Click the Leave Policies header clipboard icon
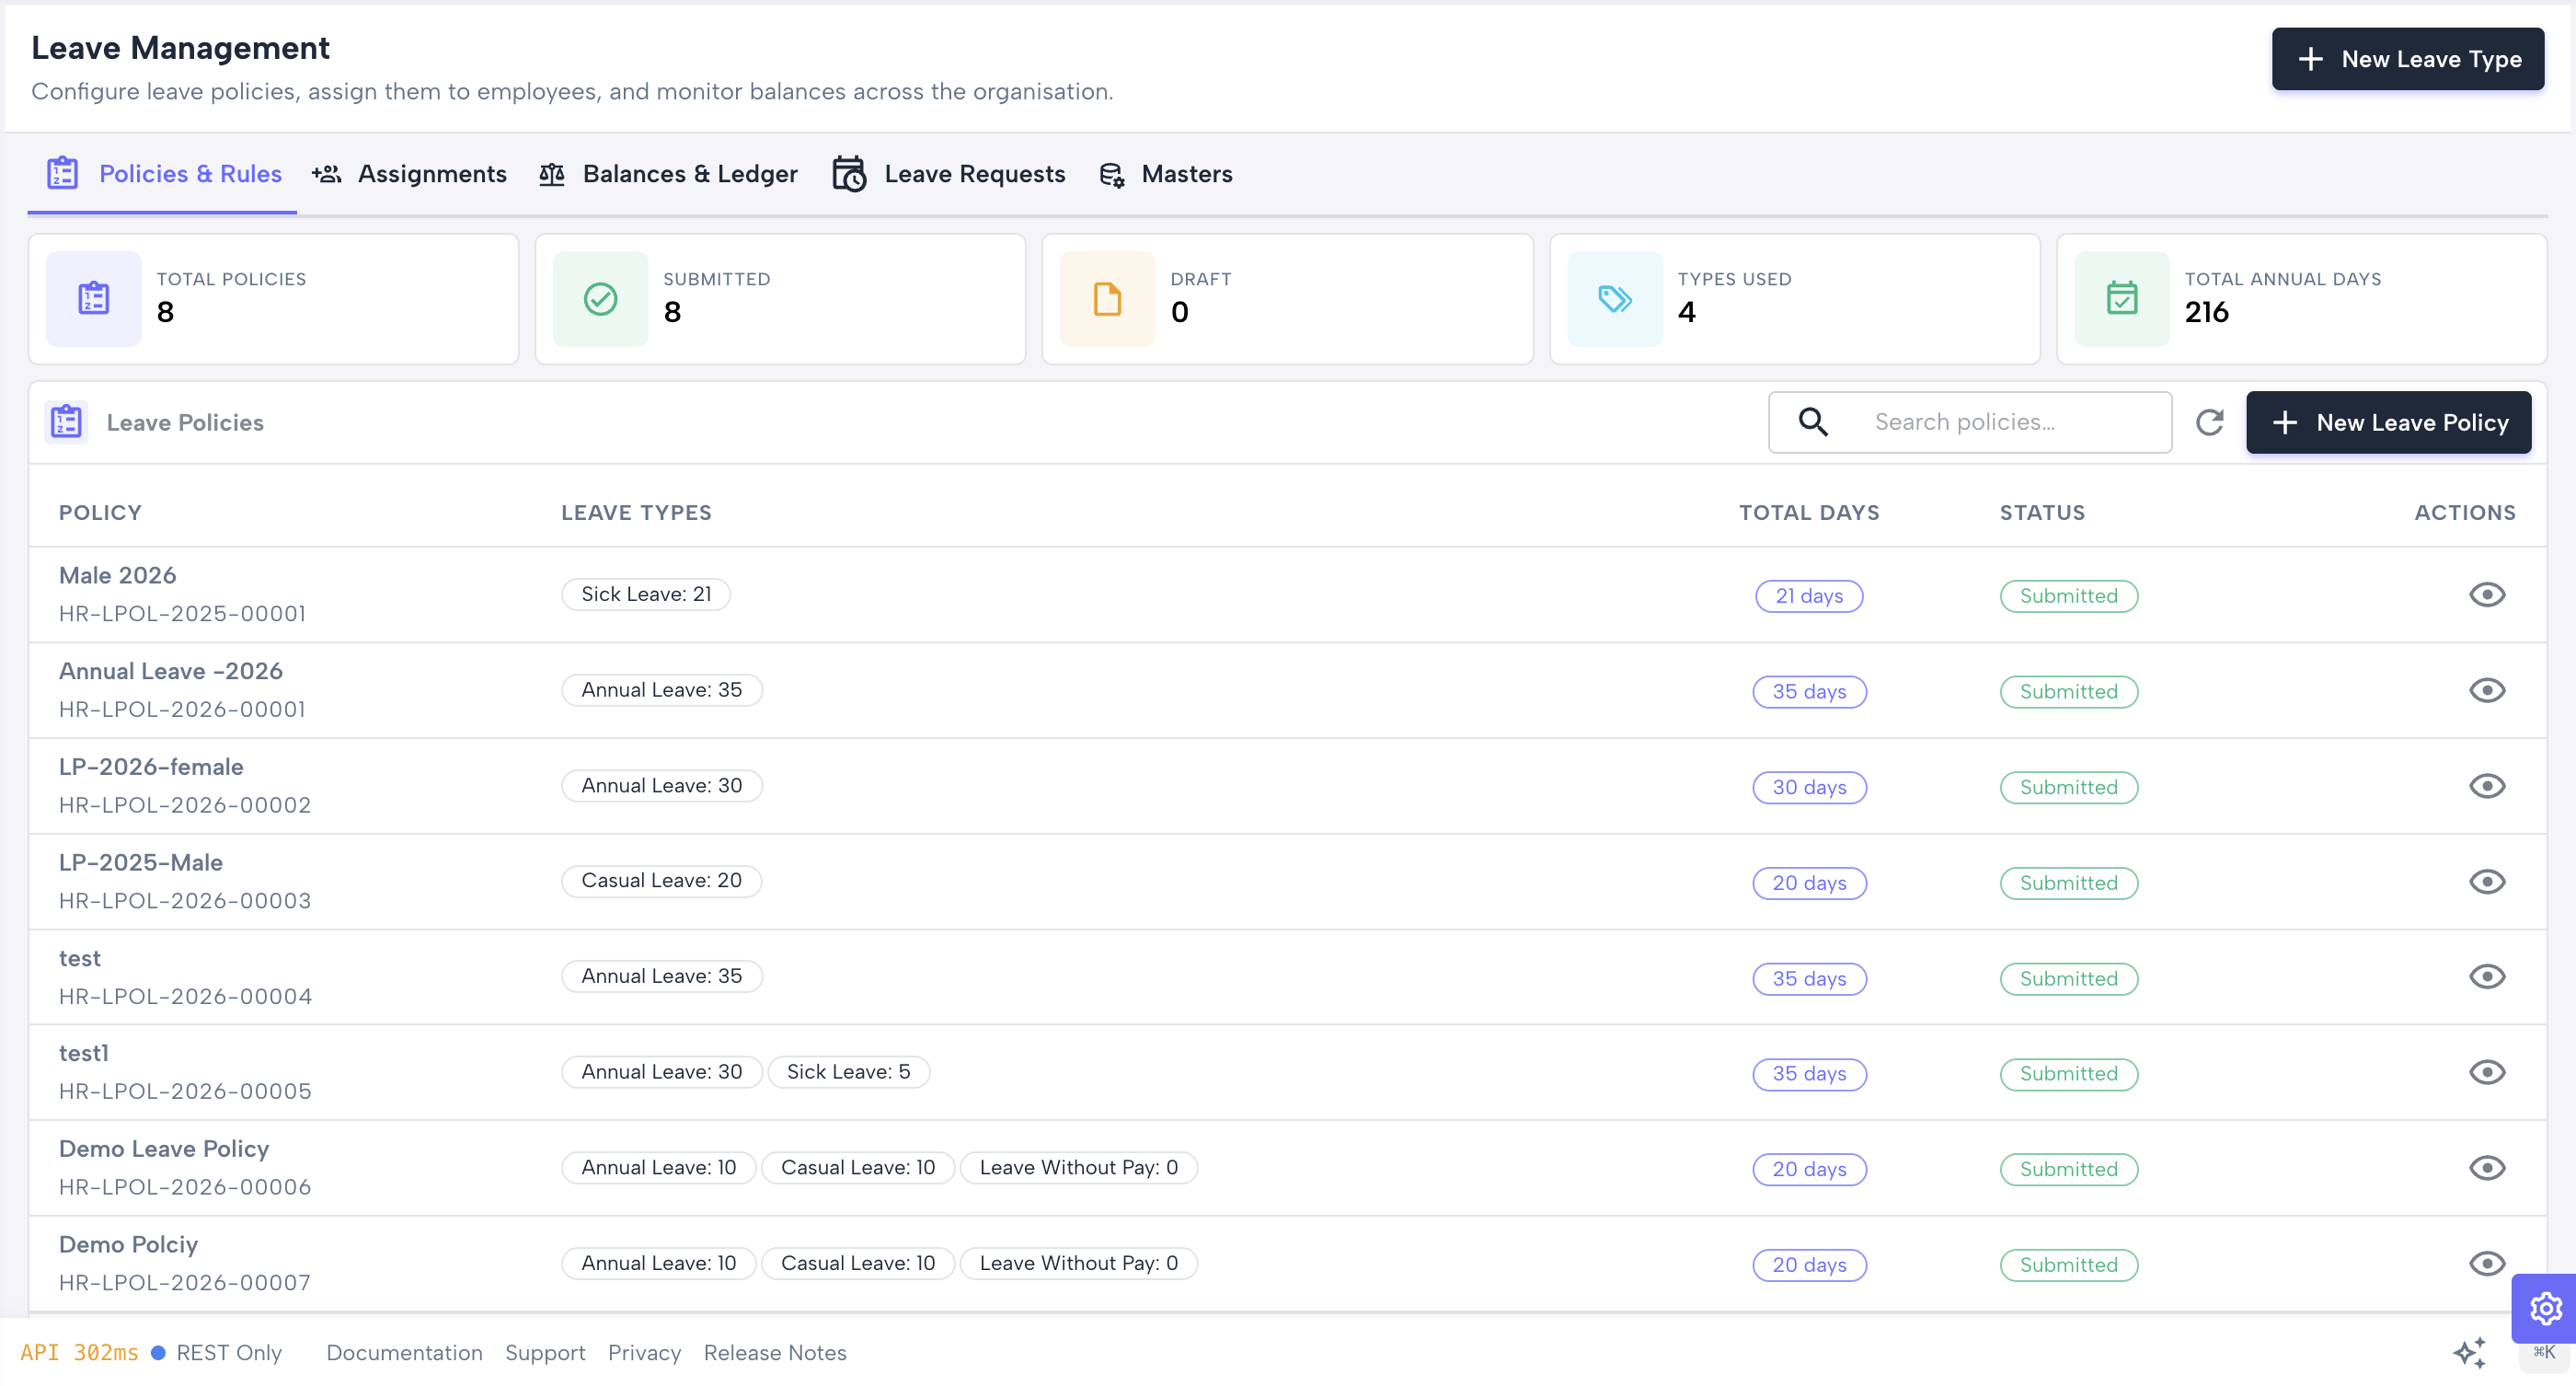Screen dimensions: 2576x1386 click(66, 422)
